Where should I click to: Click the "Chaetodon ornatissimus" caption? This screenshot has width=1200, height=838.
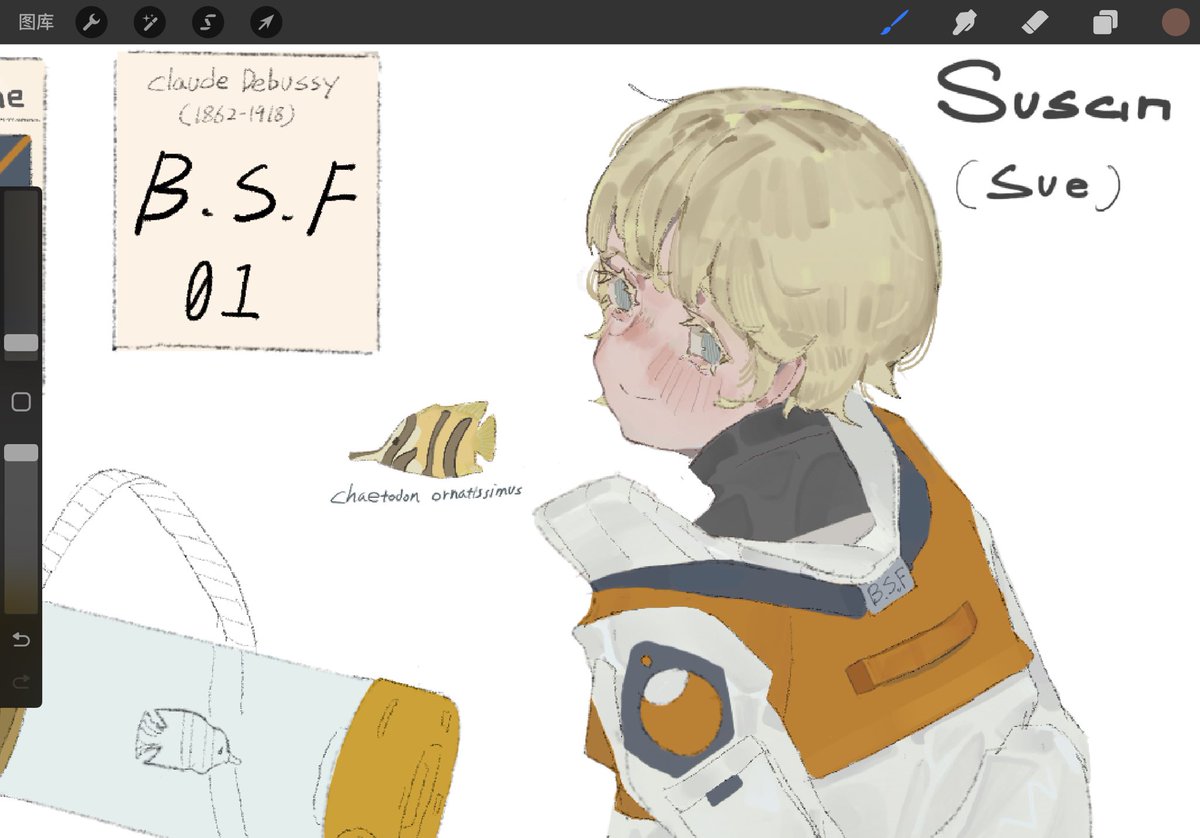pos(427,493)
